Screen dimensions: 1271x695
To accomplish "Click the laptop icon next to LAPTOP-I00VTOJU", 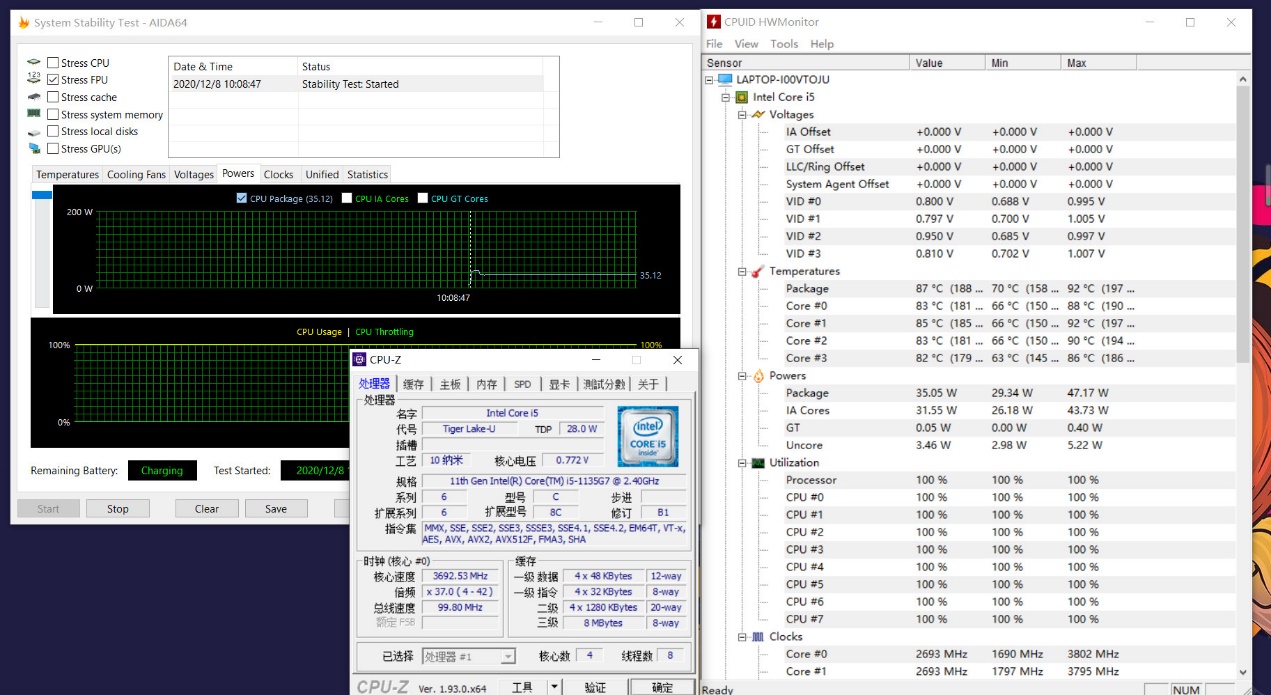I will (x=725, y=80).
